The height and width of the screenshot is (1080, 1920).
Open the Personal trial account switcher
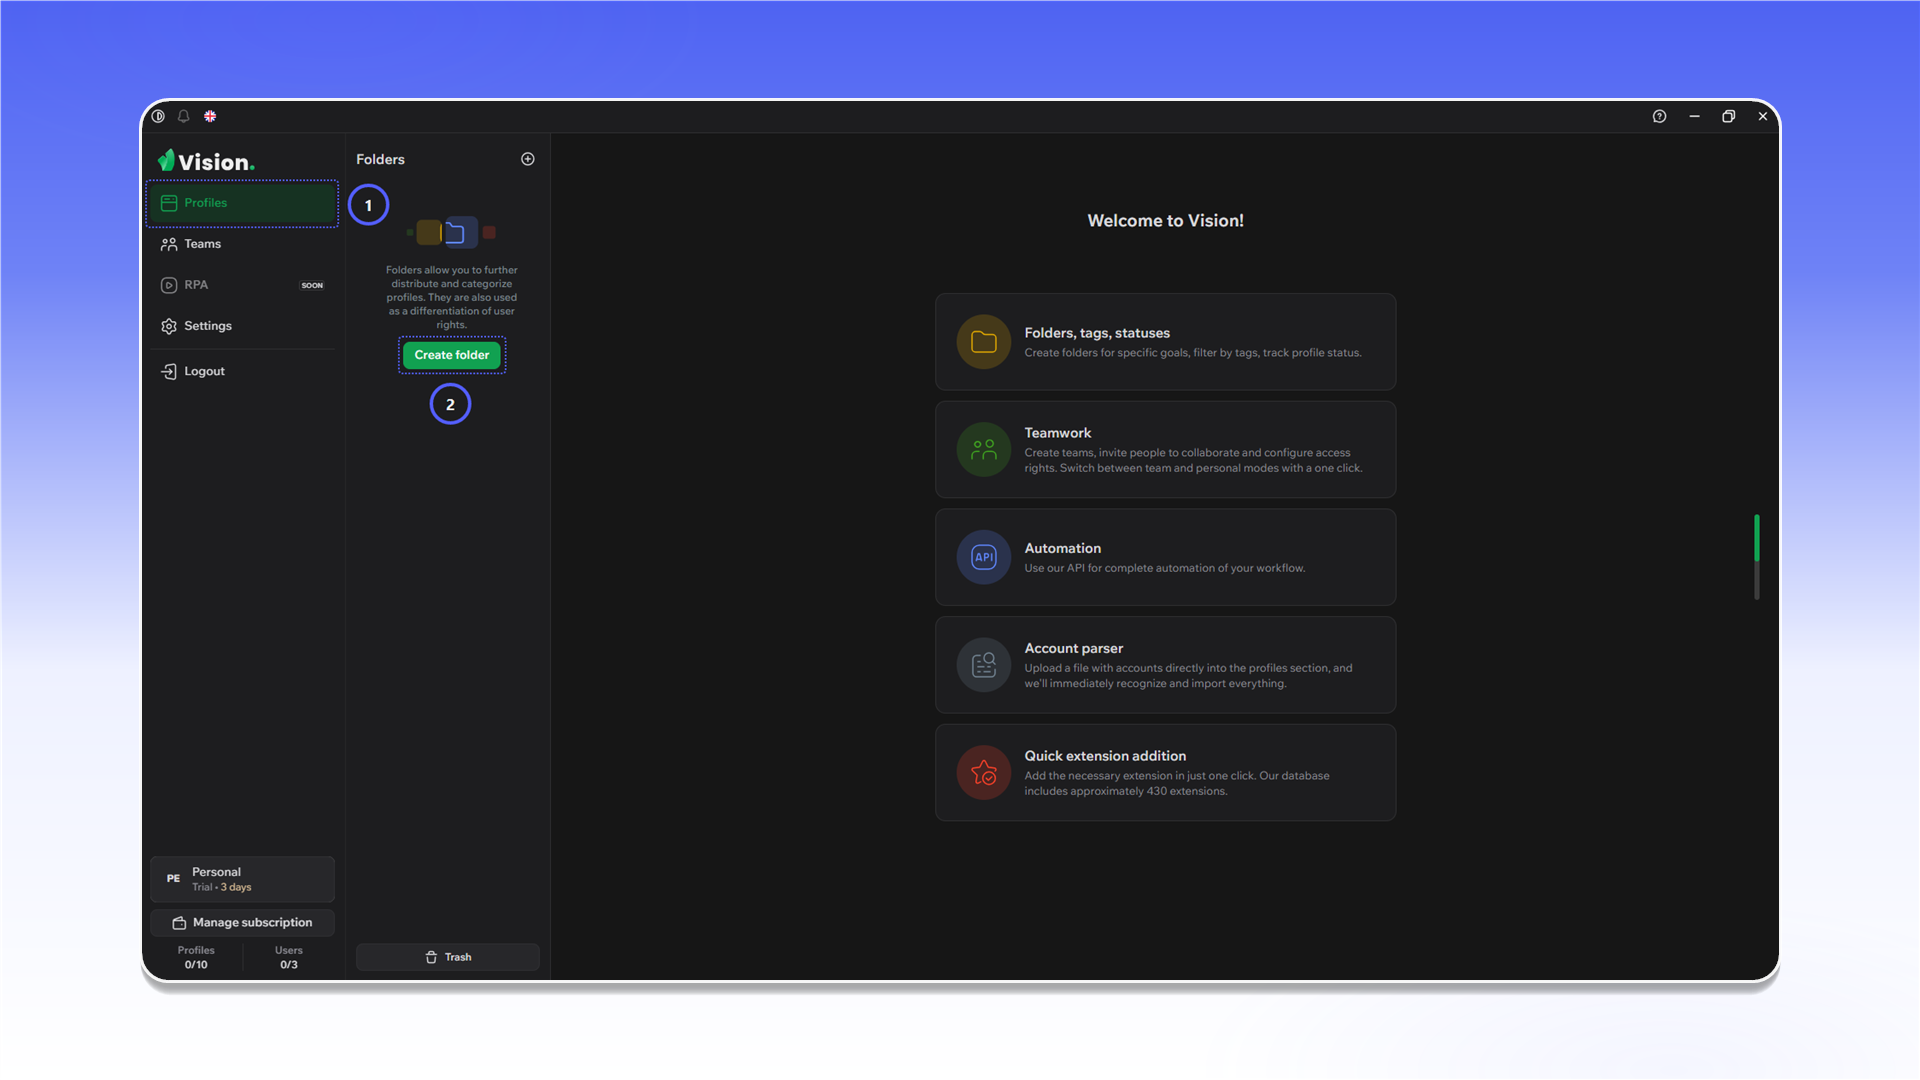pos(242,879)
